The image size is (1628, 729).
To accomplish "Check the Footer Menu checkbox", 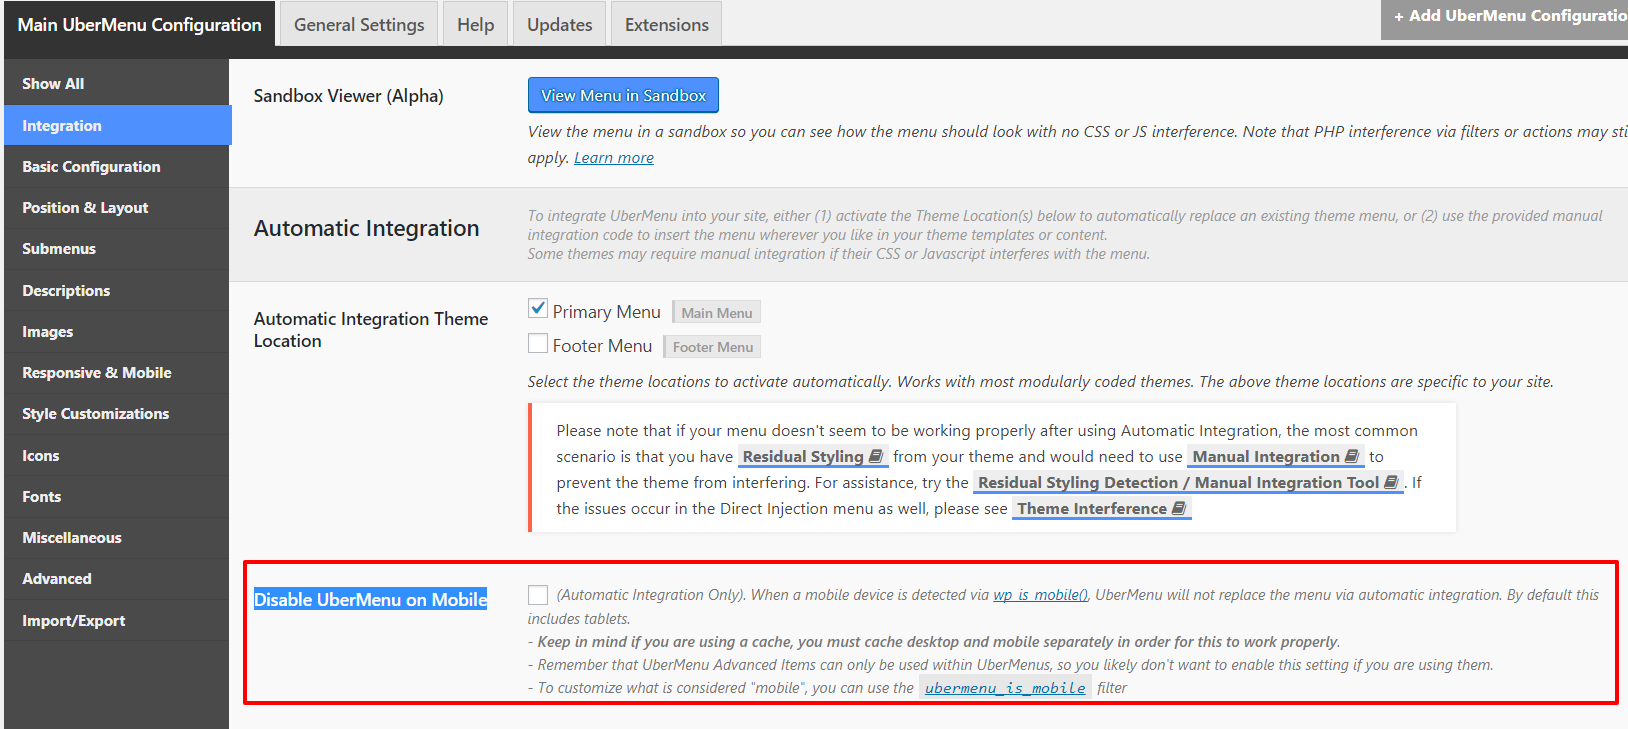I will click(x=538, y=344).
